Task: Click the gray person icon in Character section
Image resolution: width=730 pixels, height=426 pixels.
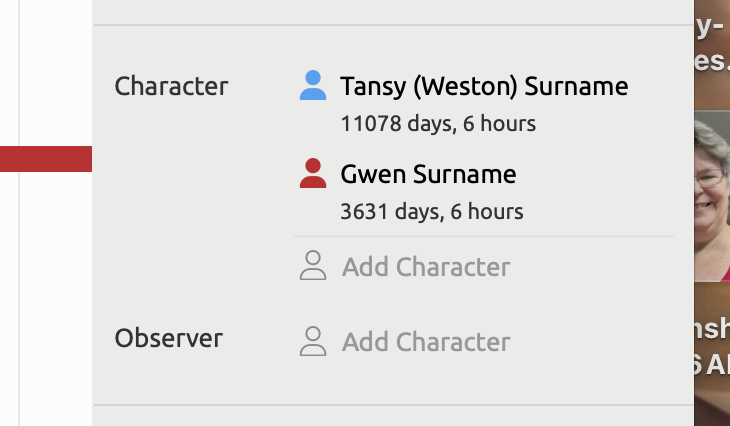Action: pyautogui.click(x=313, y=266)
